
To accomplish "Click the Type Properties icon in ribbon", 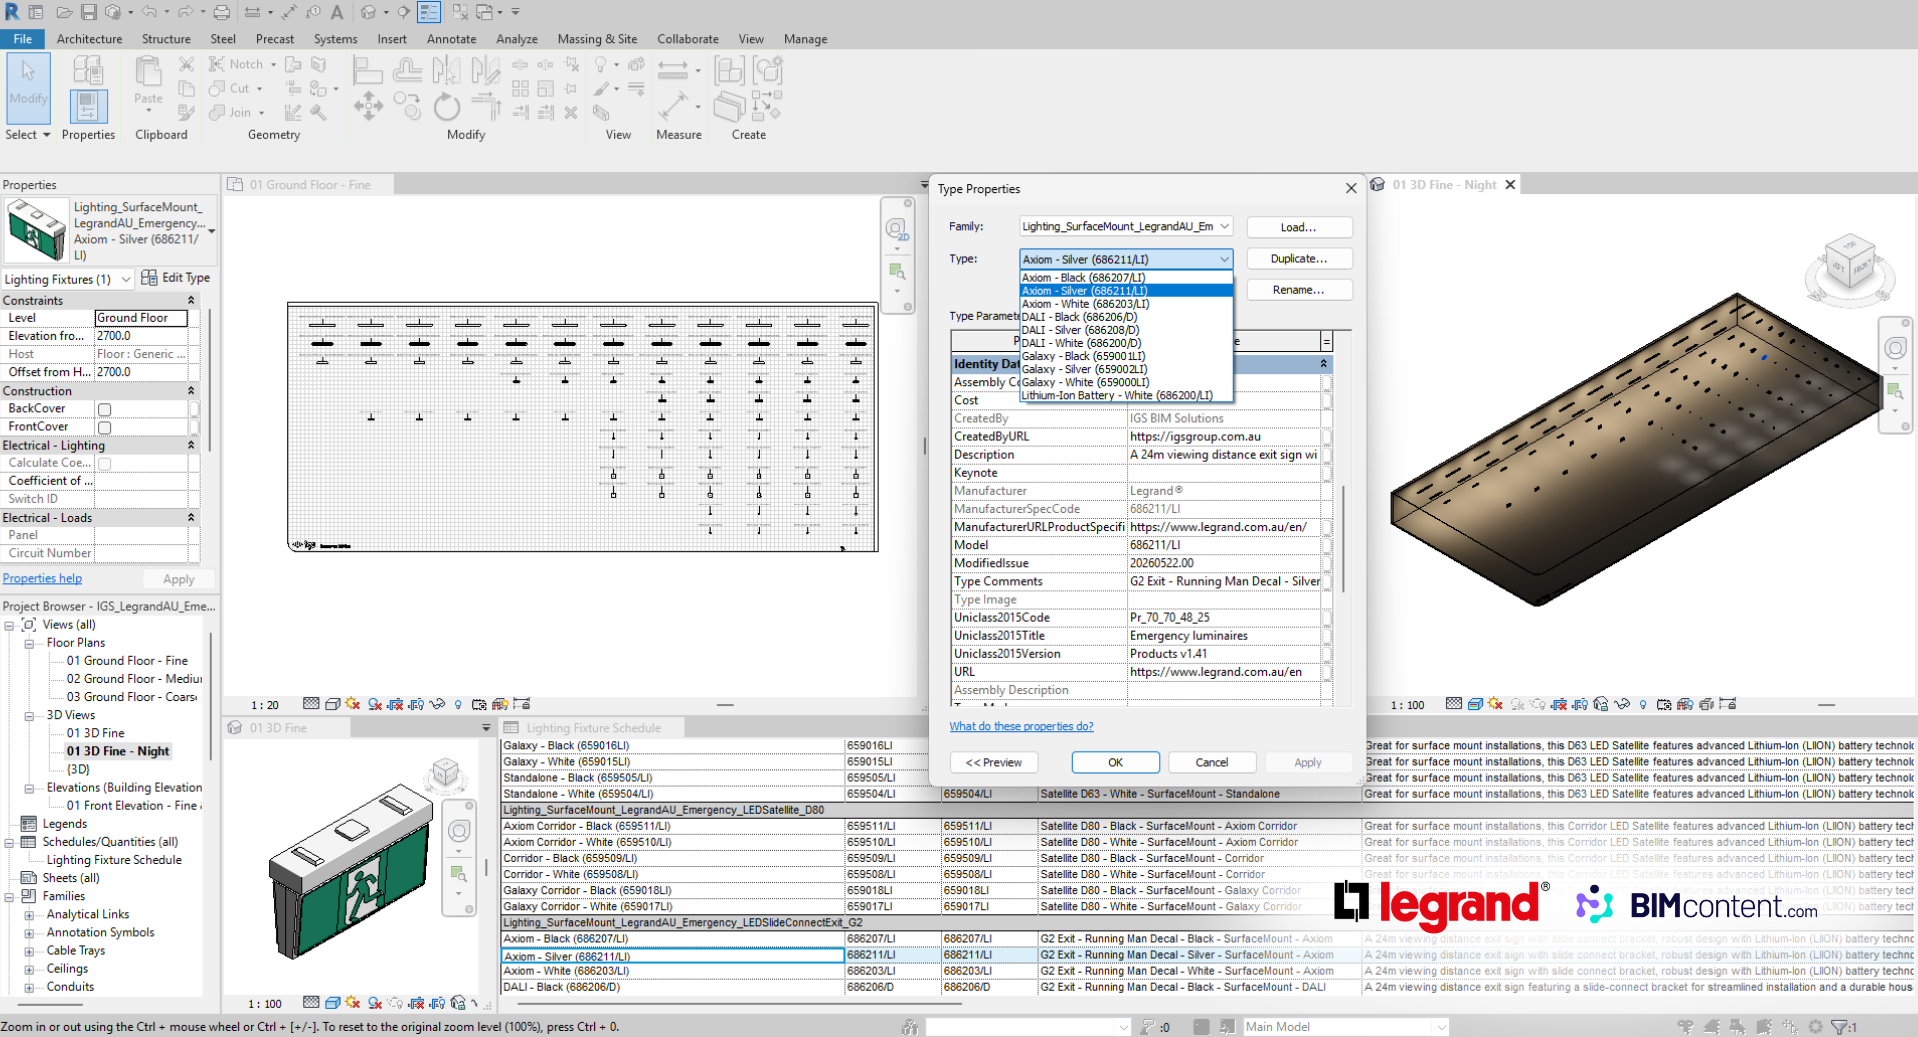I will coord(88,70).
